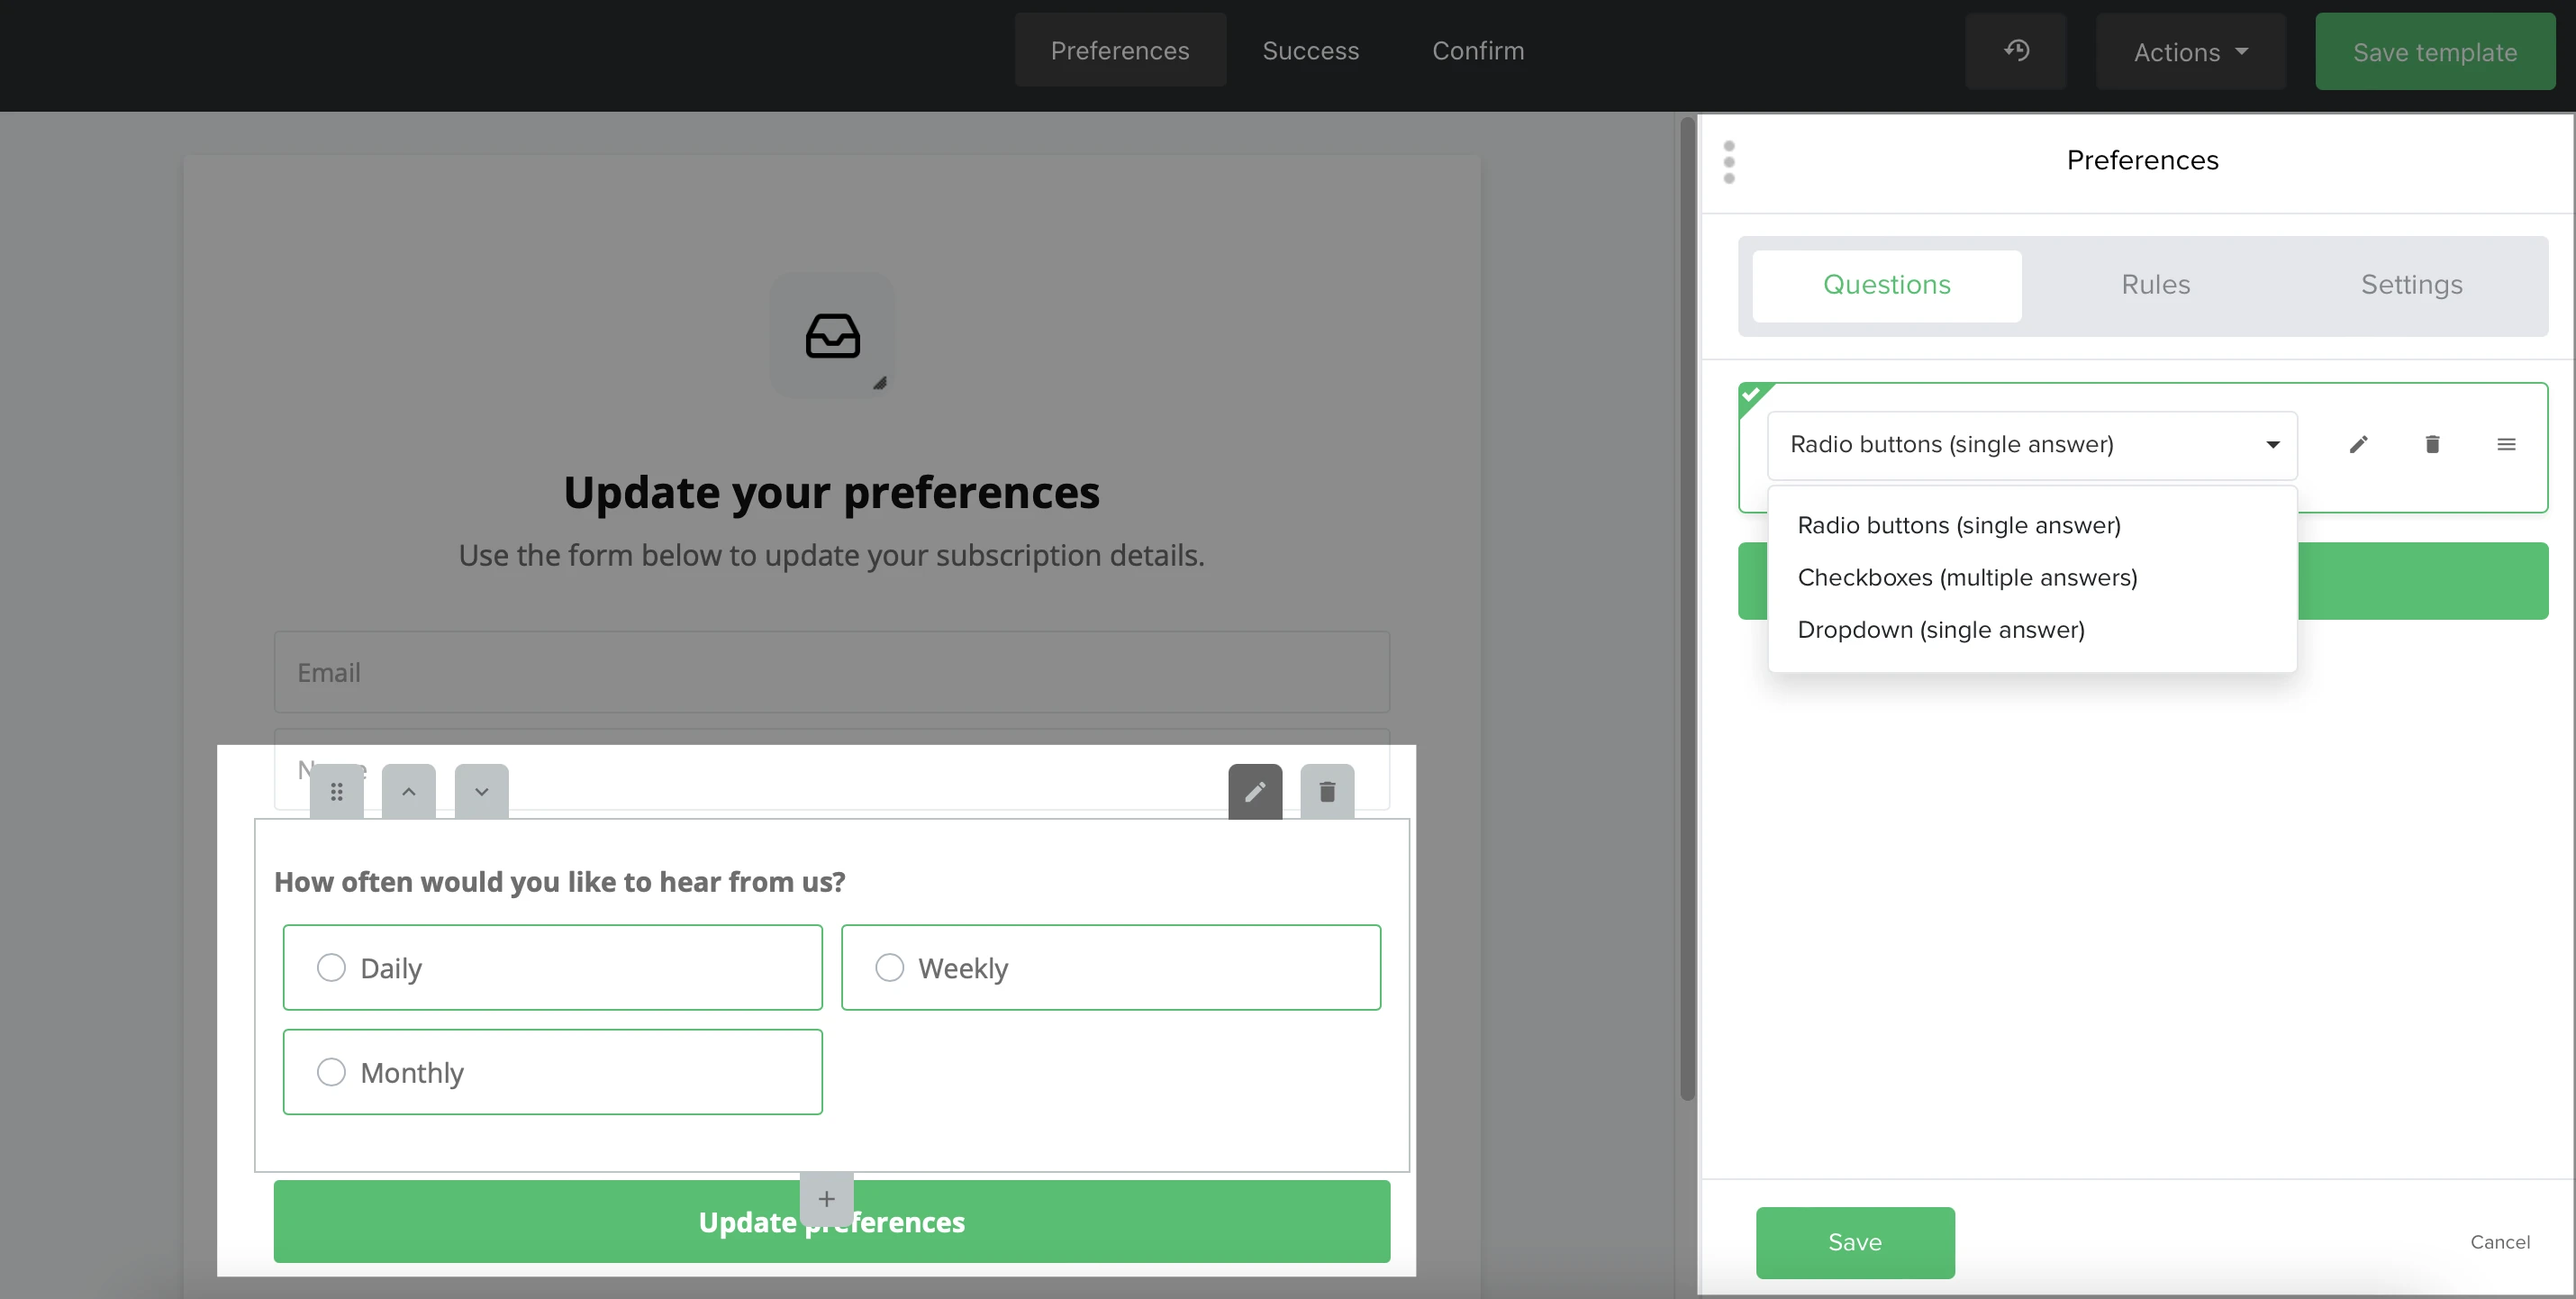Switch to the Rules tab
2576x1299 pixels.
pyautogui.click(x=2155, y=285)
